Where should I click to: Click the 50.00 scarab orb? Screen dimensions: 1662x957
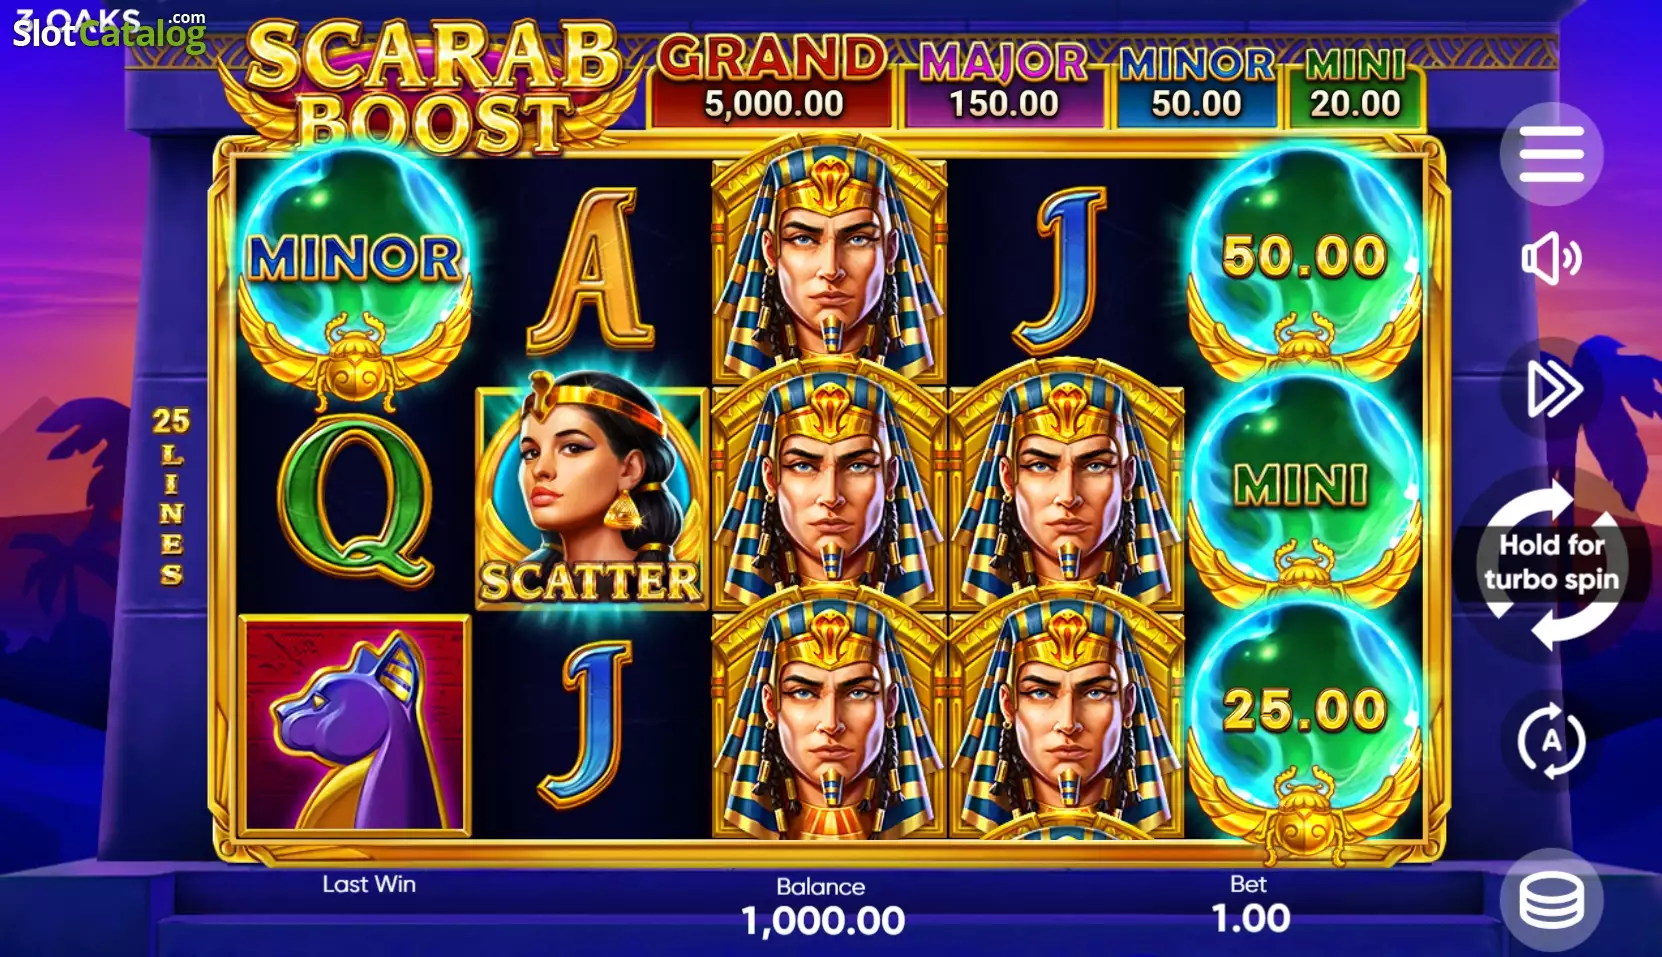click(x=1303, y=263)
